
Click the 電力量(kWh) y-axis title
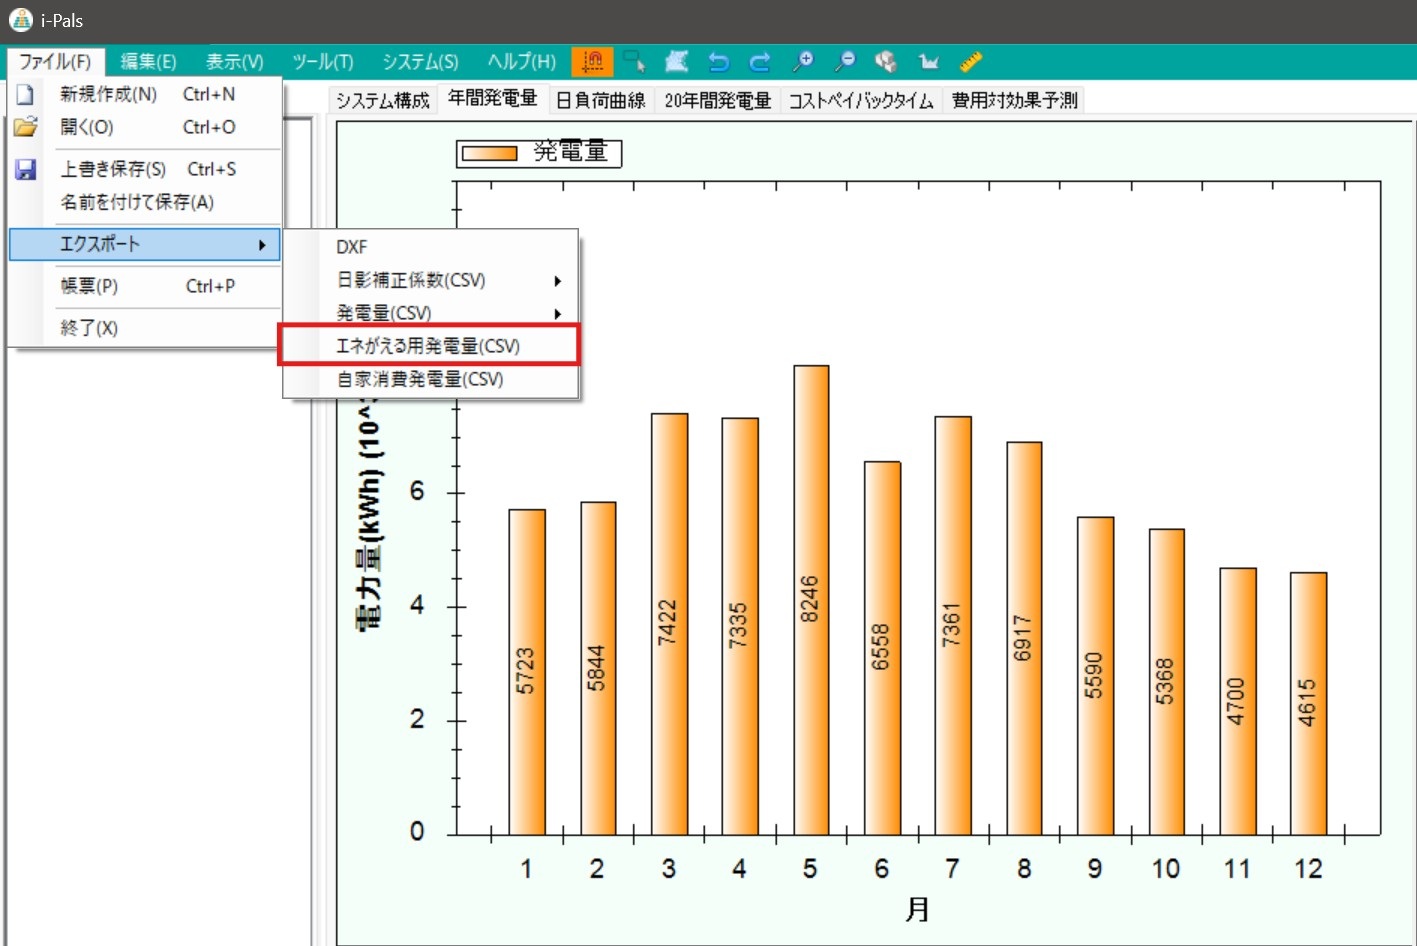pyautogui.click(x=369, y=514)
